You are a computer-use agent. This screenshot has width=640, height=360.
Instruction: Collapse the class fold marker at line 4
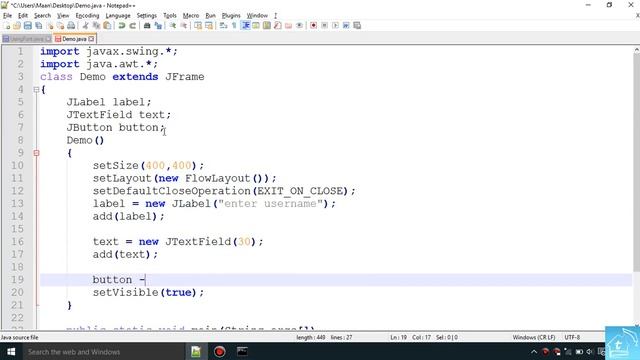click(36, 89)
